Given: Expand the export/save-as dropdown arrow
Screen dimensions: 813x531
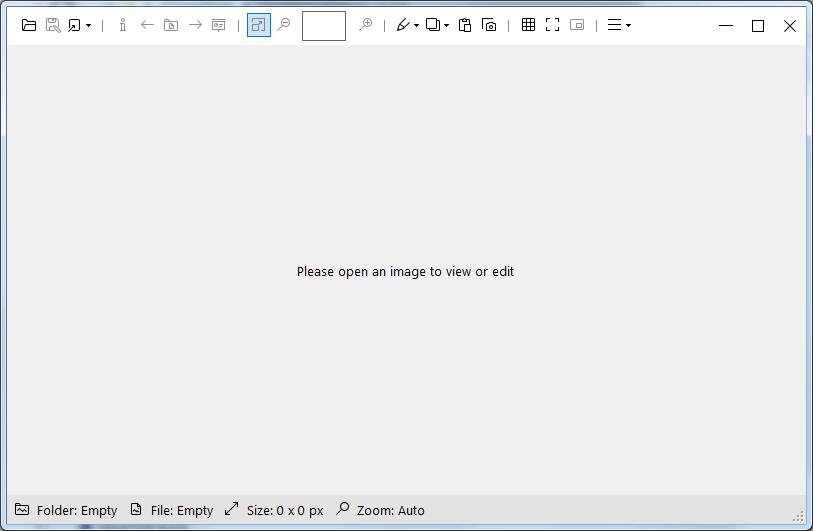Looking at the screenshot, I should coord(88,26).
